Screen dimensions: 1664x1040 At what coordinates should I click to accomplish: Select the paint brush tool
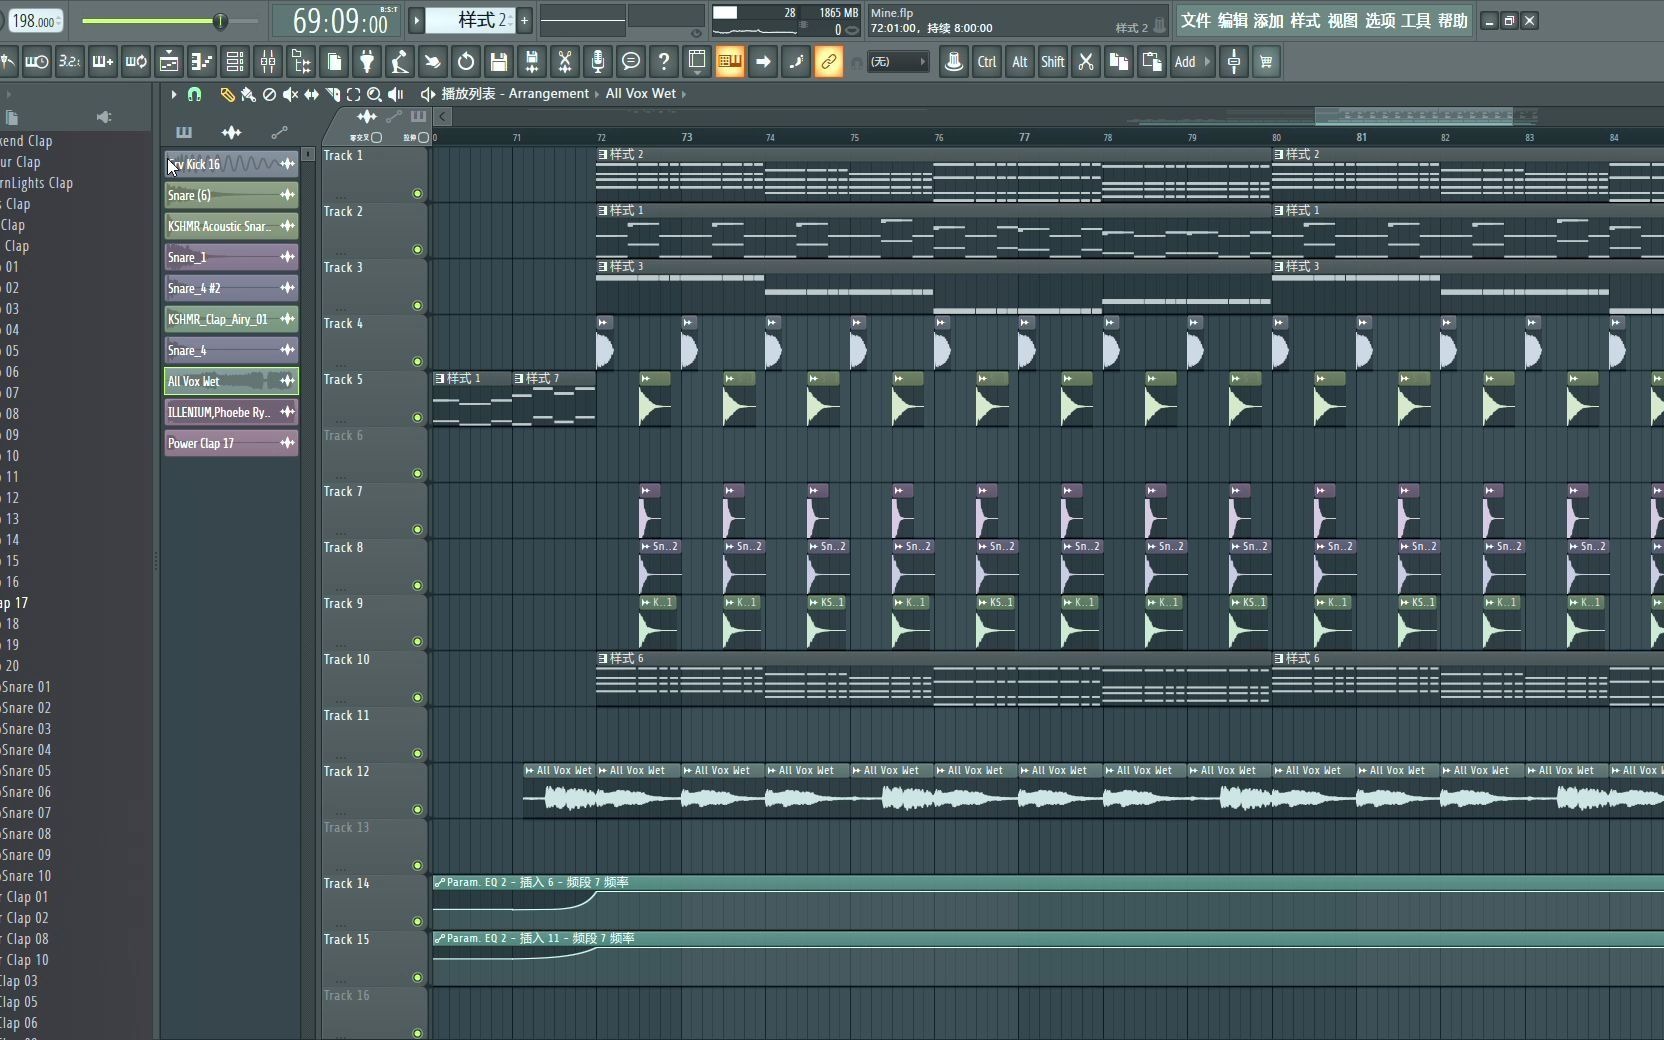click(x=248, y=94)
